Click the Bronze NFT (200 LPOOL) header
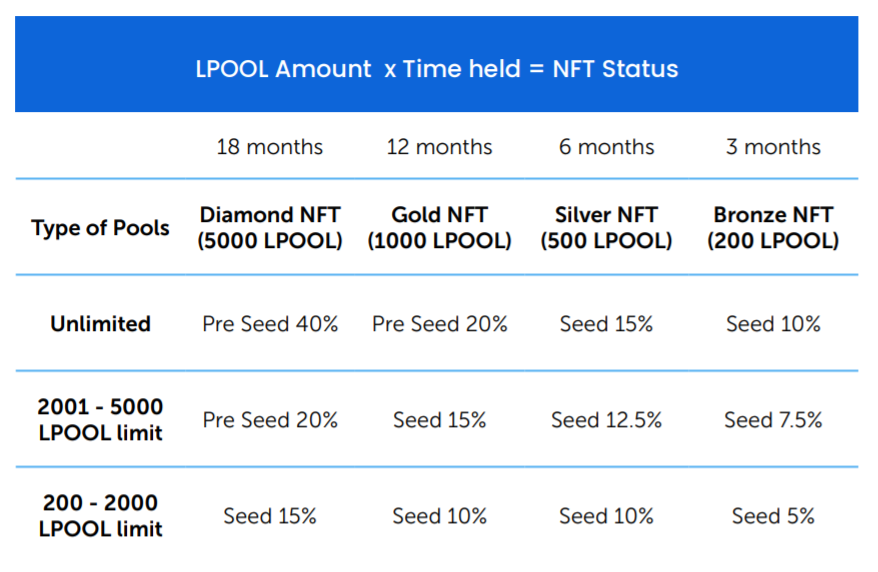Screen dimensions: 878x572 [773, 228]
